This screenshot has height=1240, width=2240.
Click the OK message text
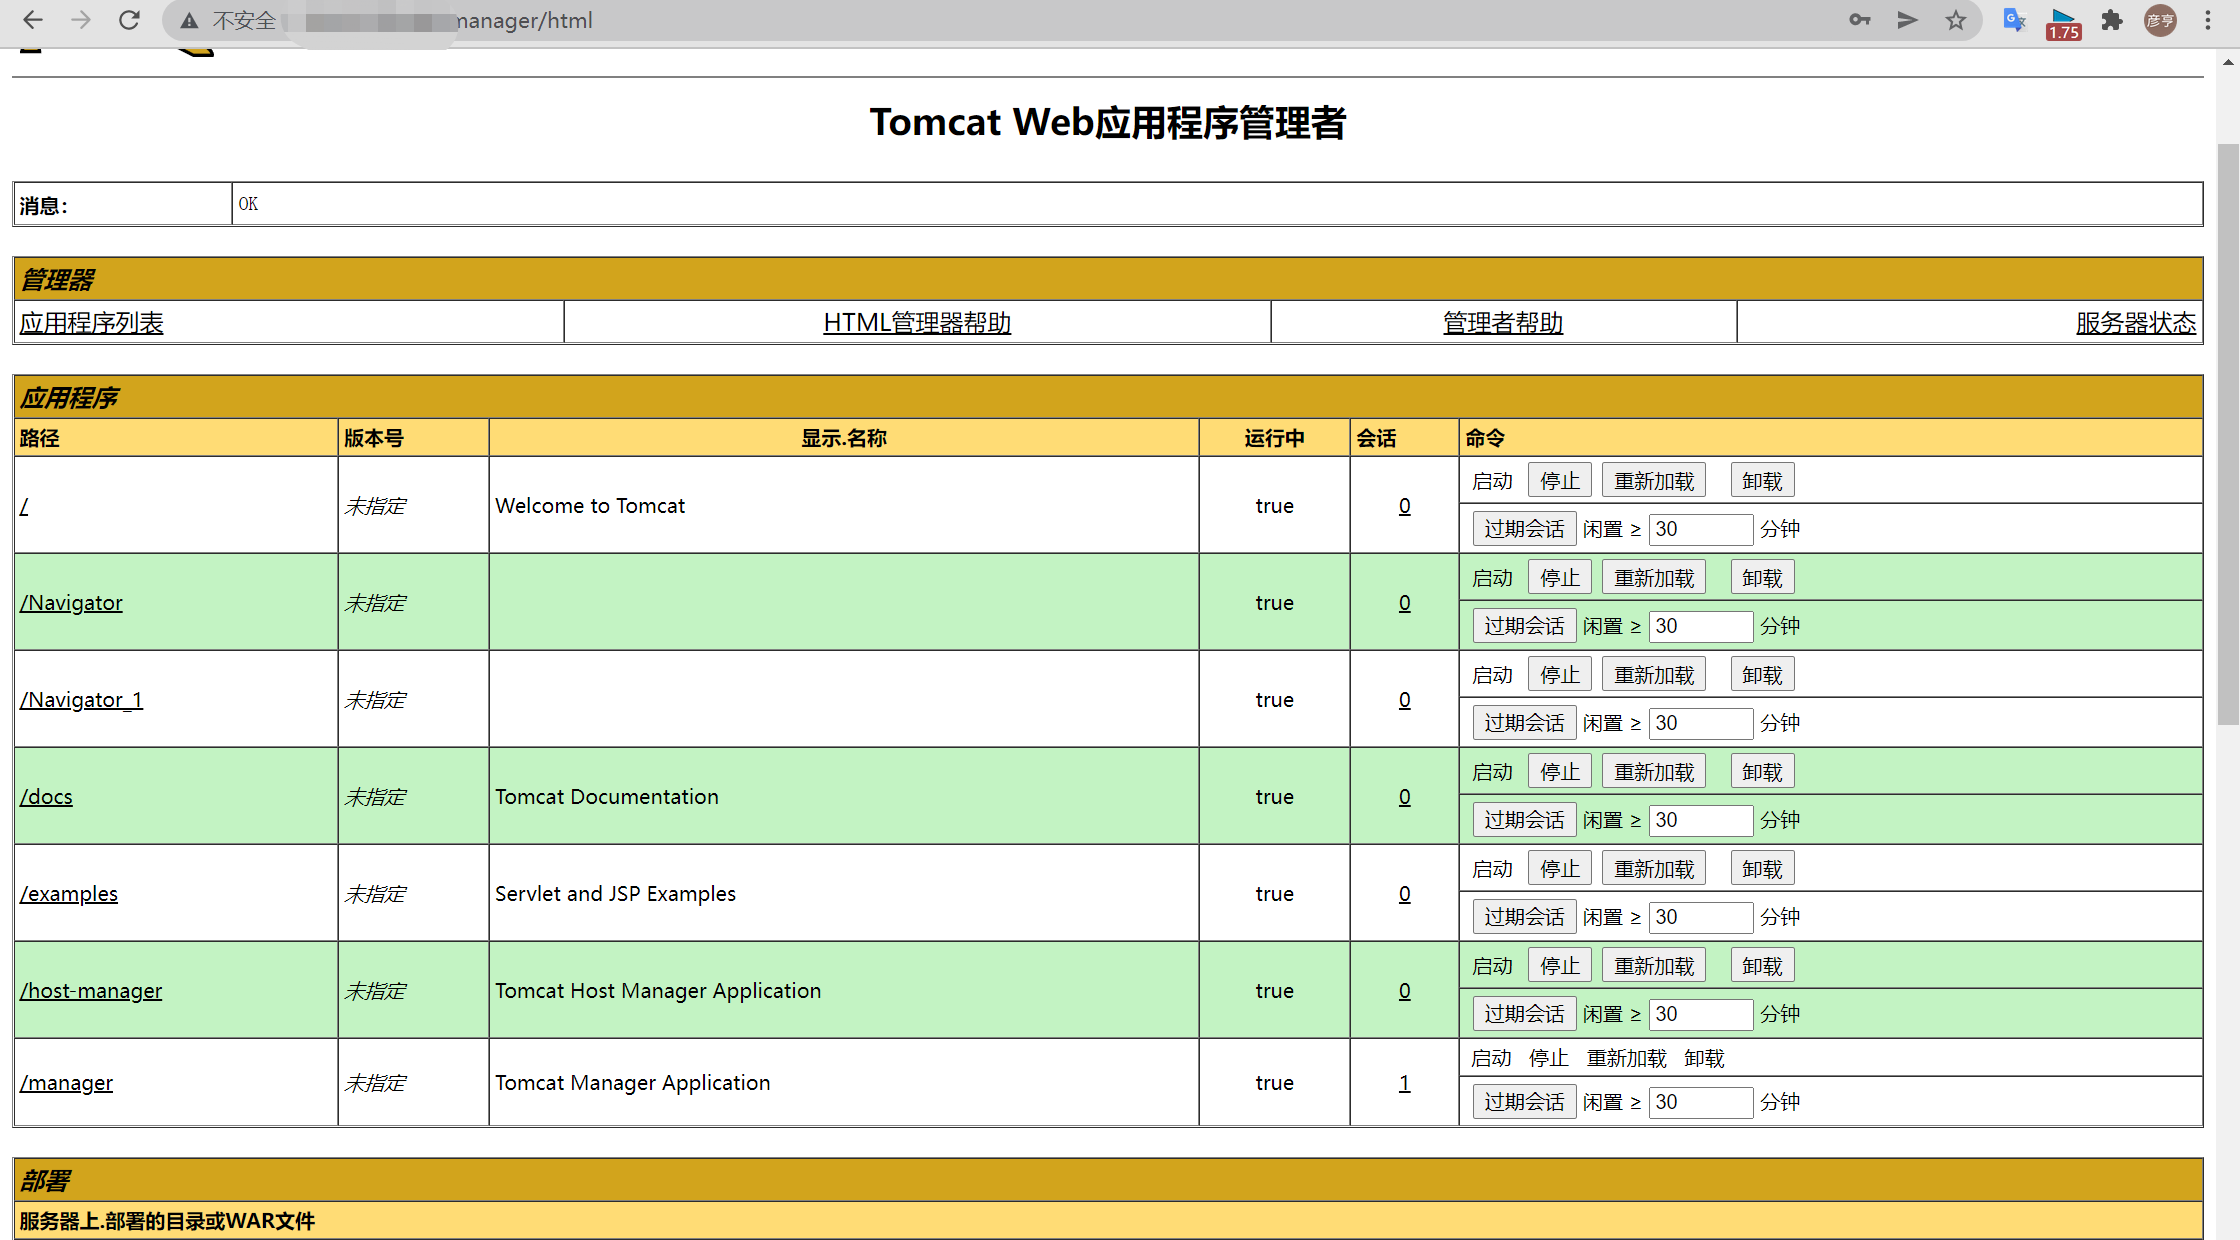tap(248, 204)
